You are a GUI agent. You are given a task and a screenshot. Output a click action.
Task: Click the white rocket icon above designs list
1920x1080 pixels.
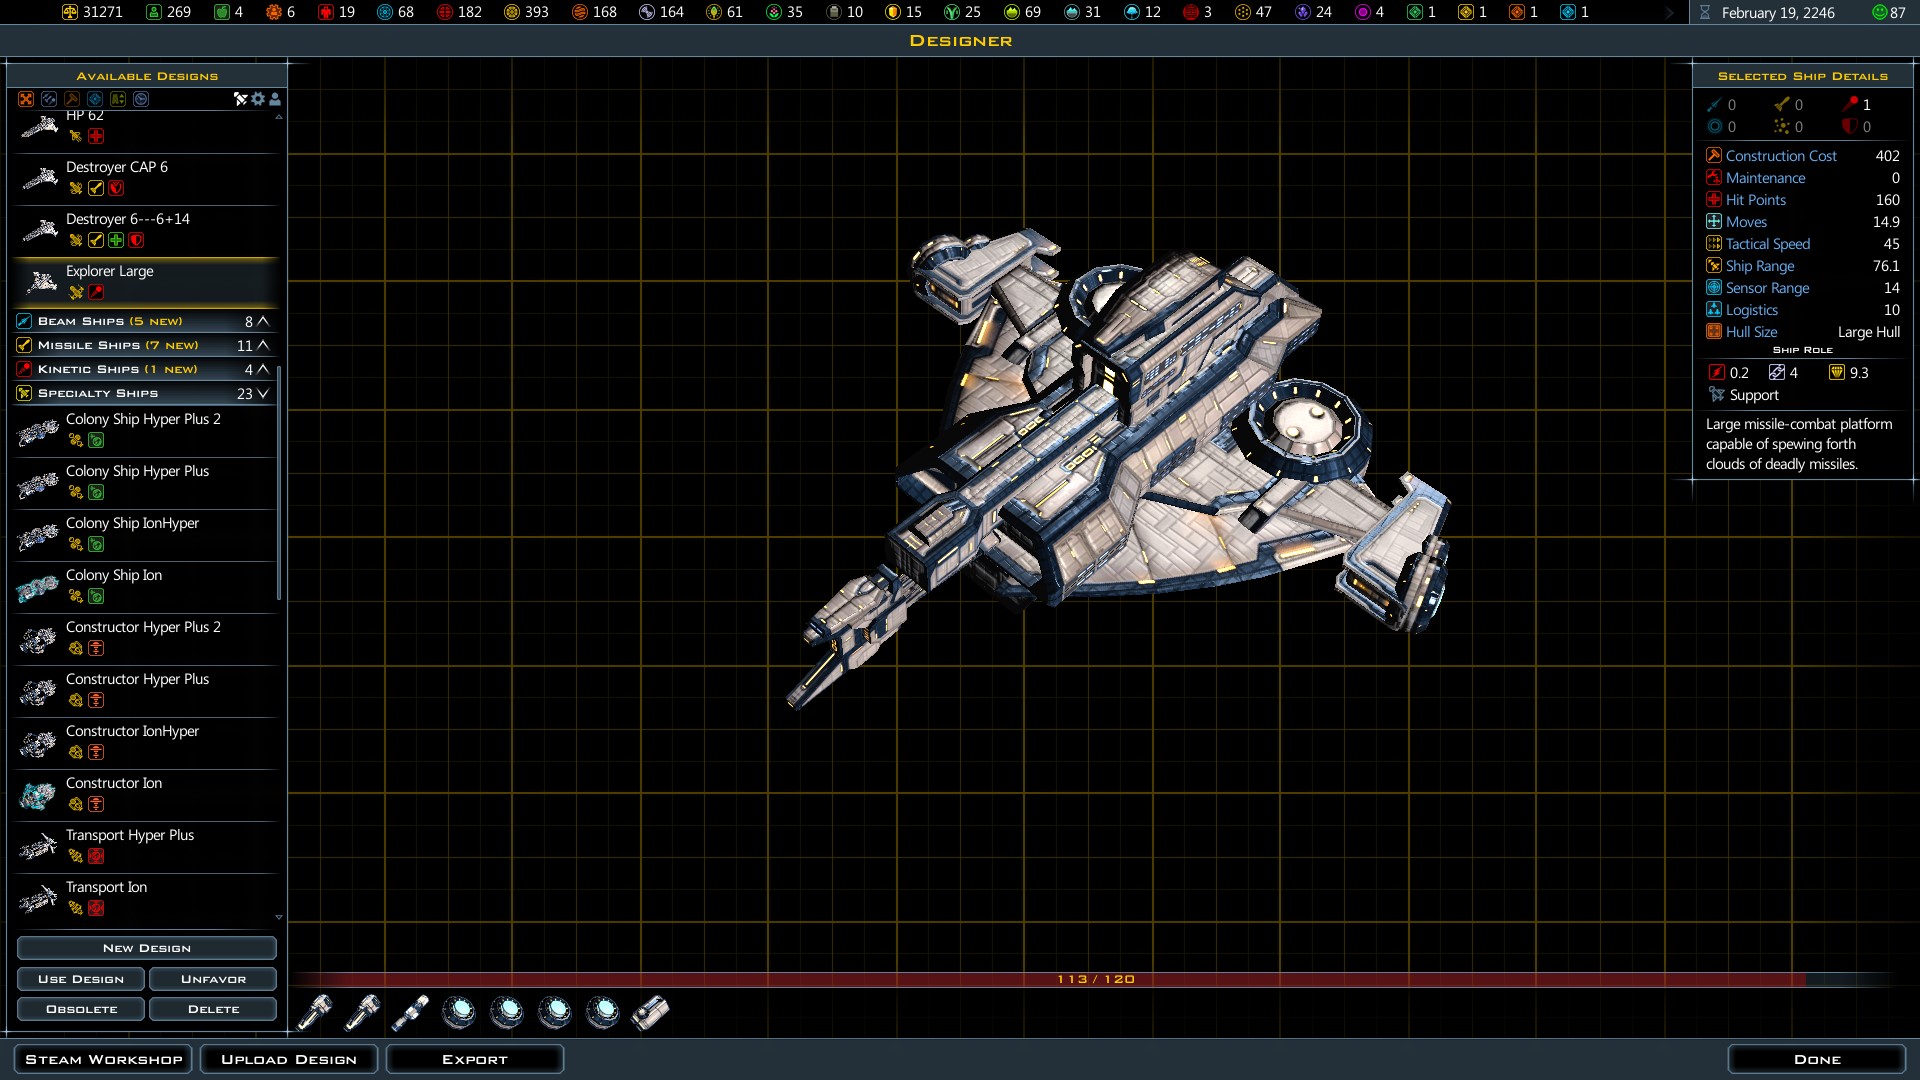click(x=240, y=99)
